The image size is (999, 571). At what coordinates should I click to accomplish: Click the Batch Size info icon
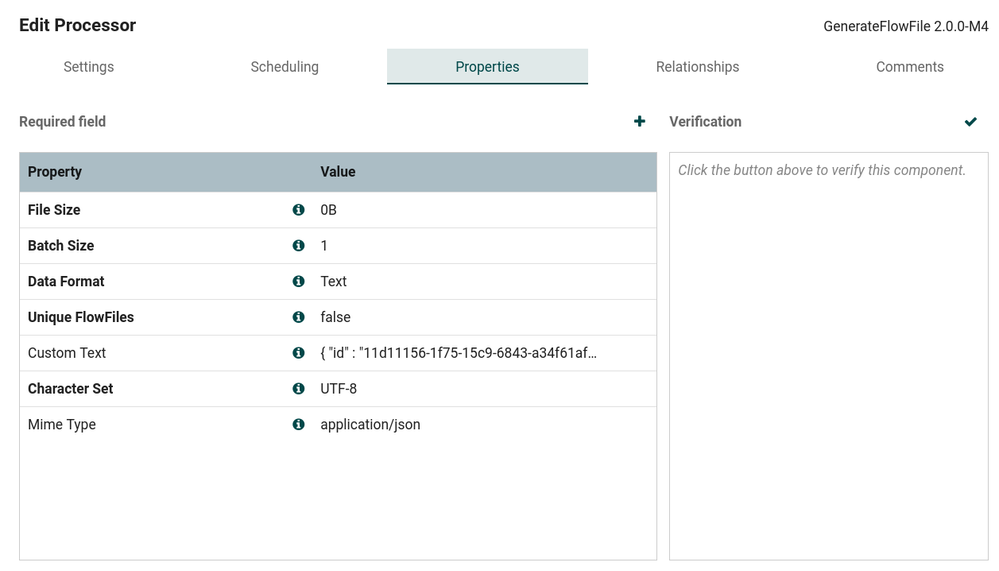(298, 246)
